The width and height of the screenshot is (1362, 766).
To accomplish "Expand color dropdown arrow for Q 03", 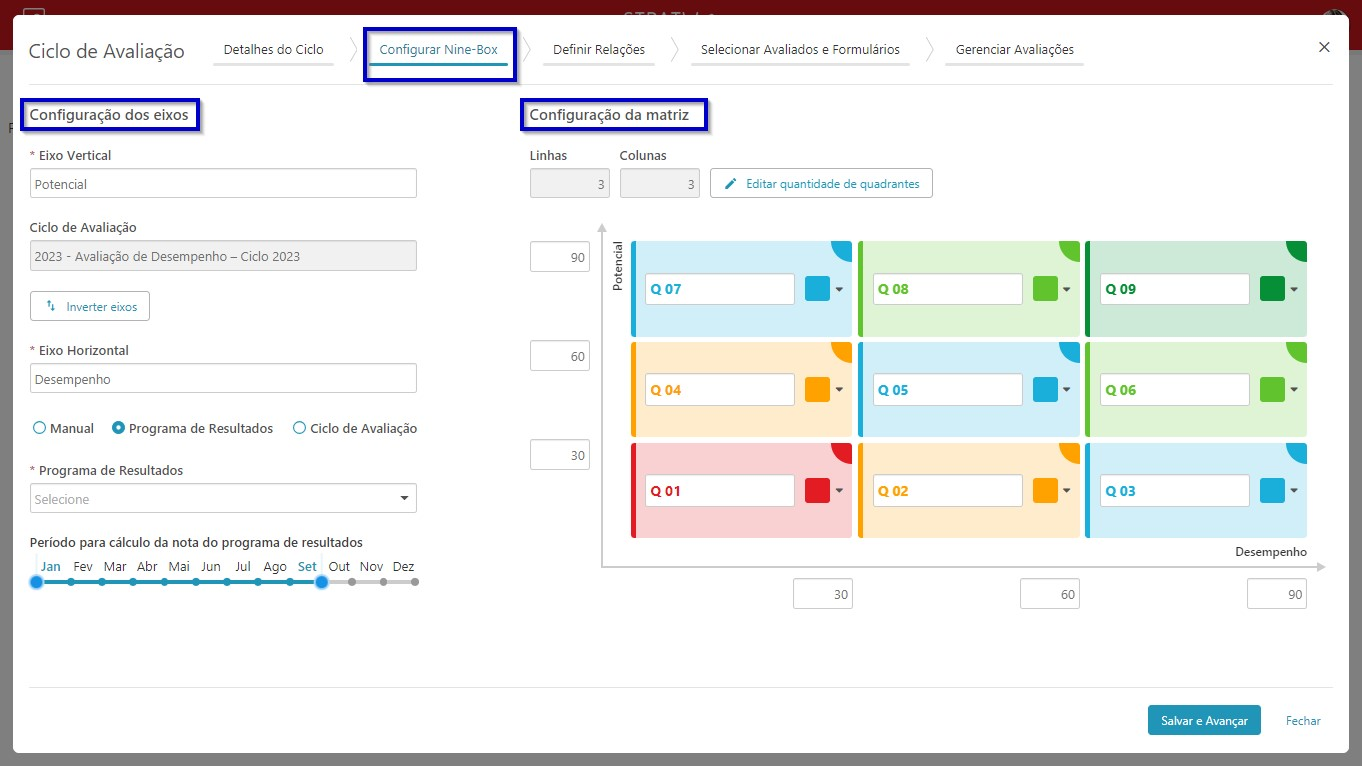I will point(1294,492).
